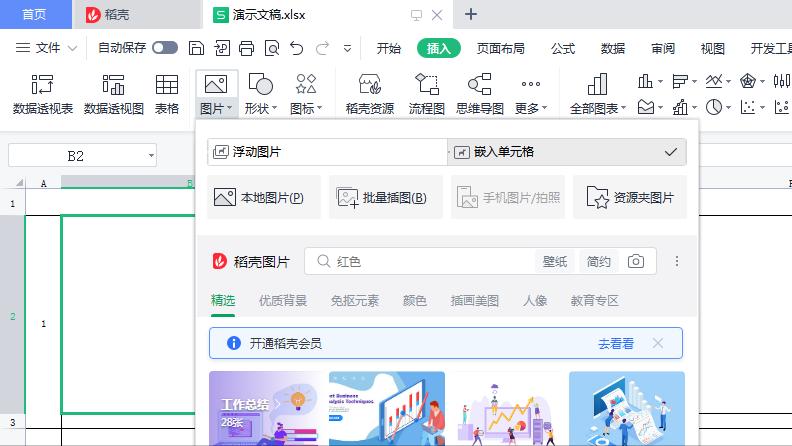This screenshot has width=792, height=446.
Task: Expand the 文件 menu chevron
Action: click(x=73, y=48)
